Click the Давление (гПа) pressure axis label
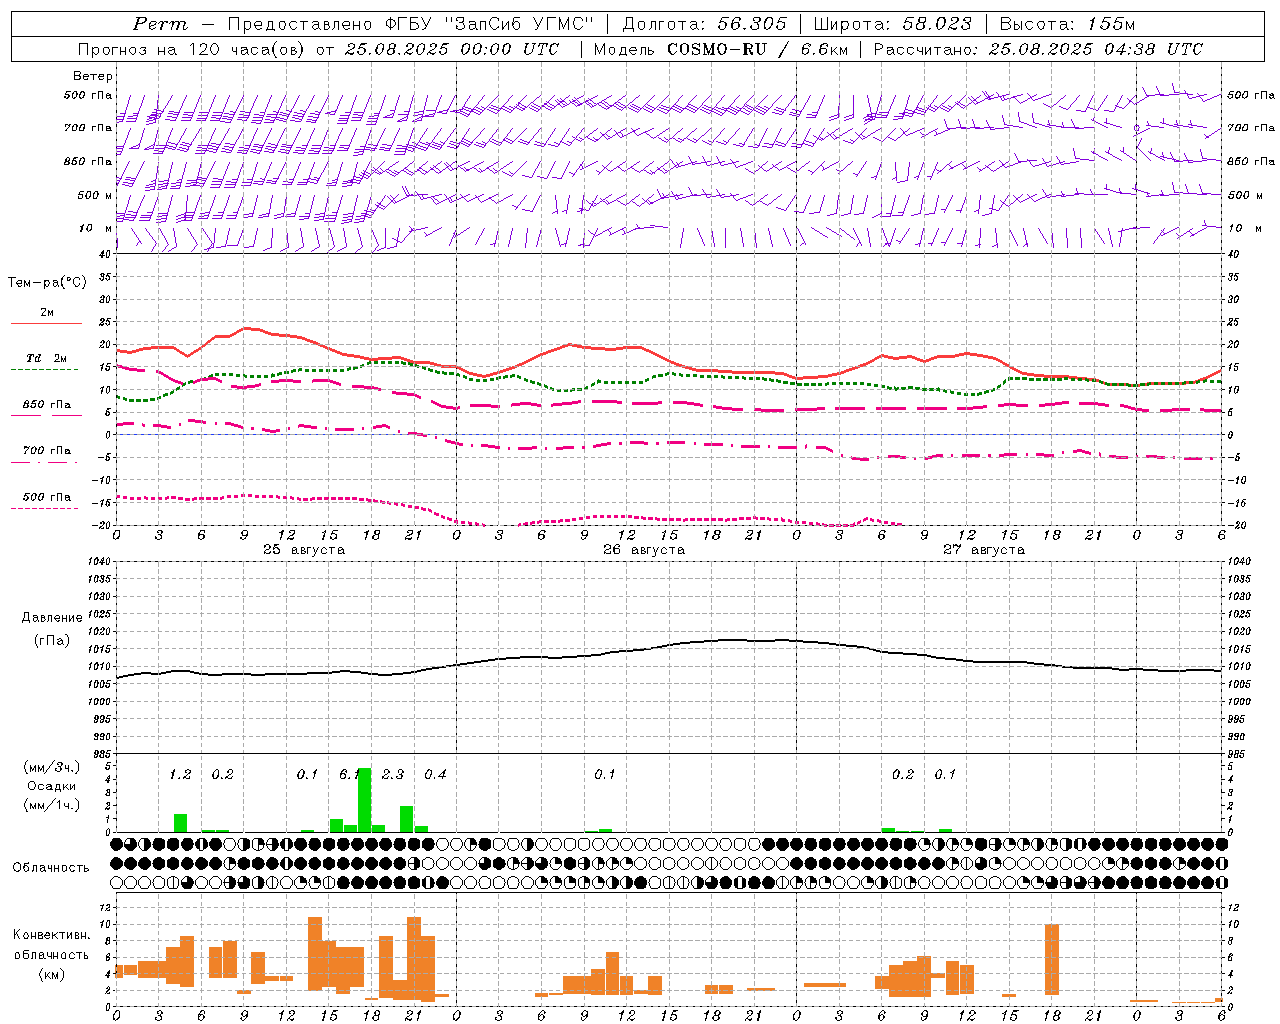The width and height of the screenshot is (1280, 1024). pos(52,629)
